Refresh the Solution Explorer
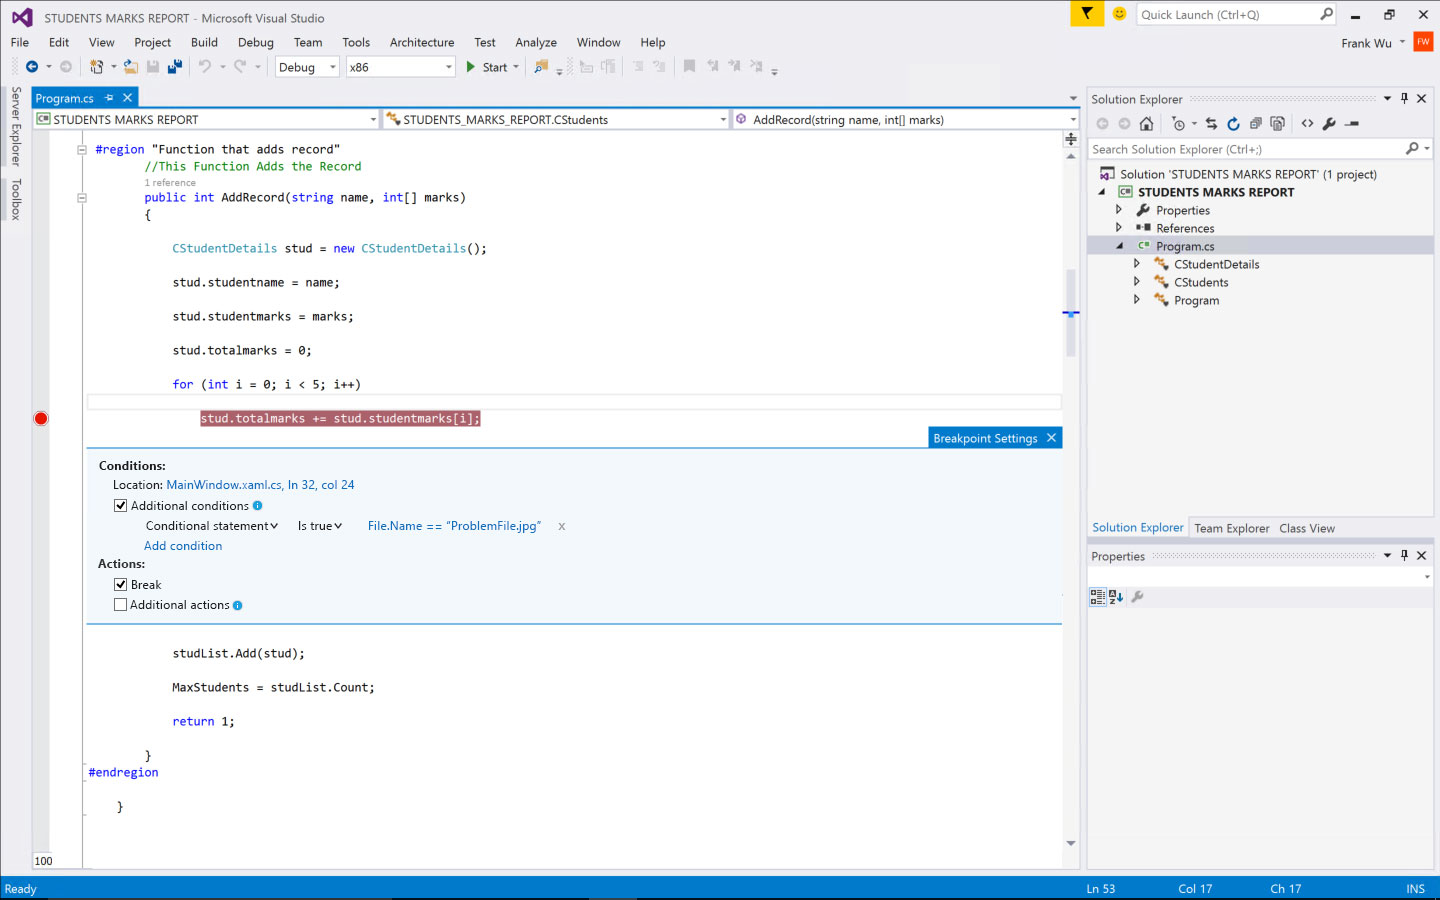 [x=1233, y=123]
